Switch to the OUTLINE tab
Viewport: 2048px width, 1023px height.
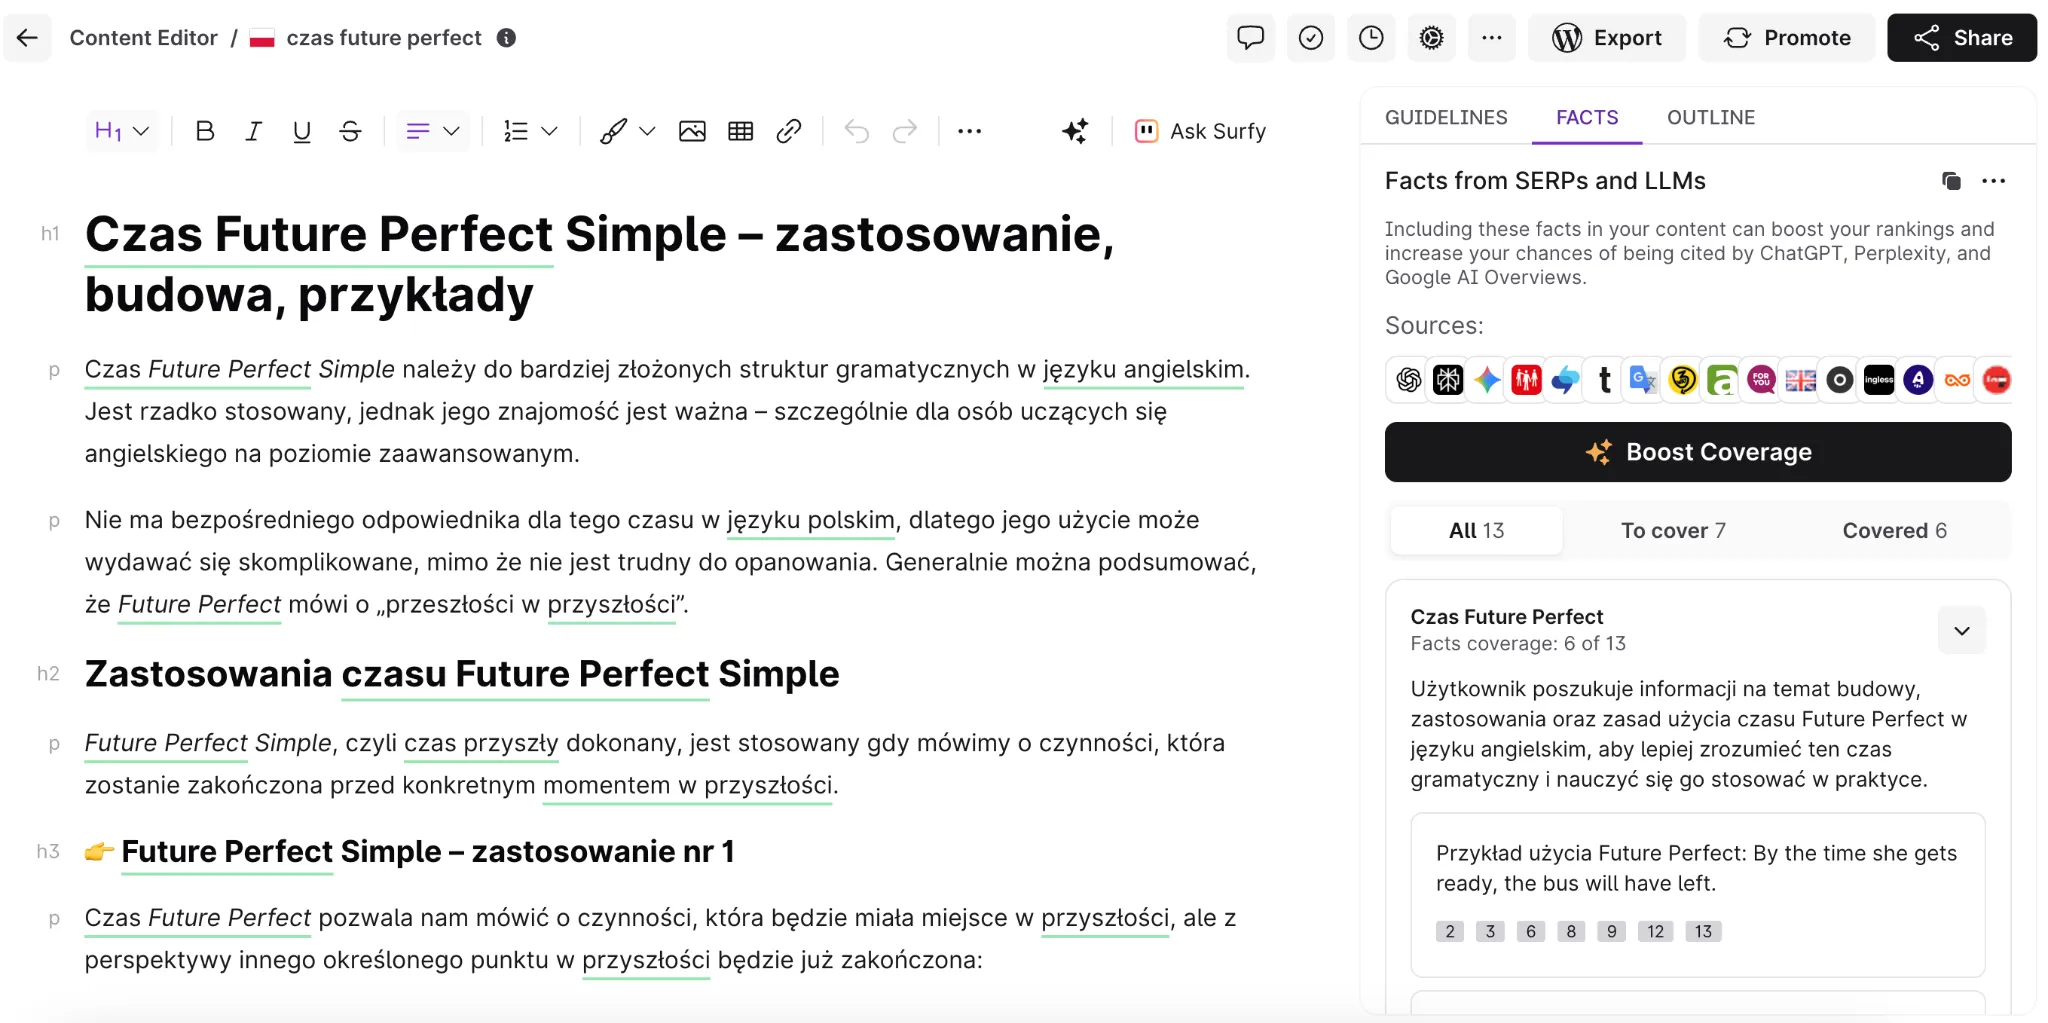pyautogui.click(x=1710, y=117)
